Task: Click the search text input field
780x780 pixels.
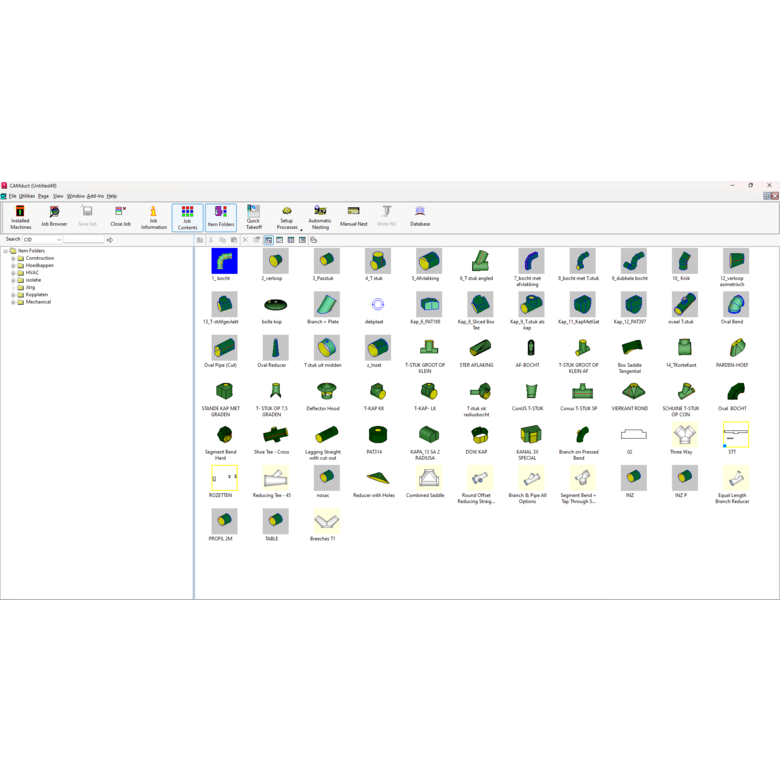Action: click(84, 240)
